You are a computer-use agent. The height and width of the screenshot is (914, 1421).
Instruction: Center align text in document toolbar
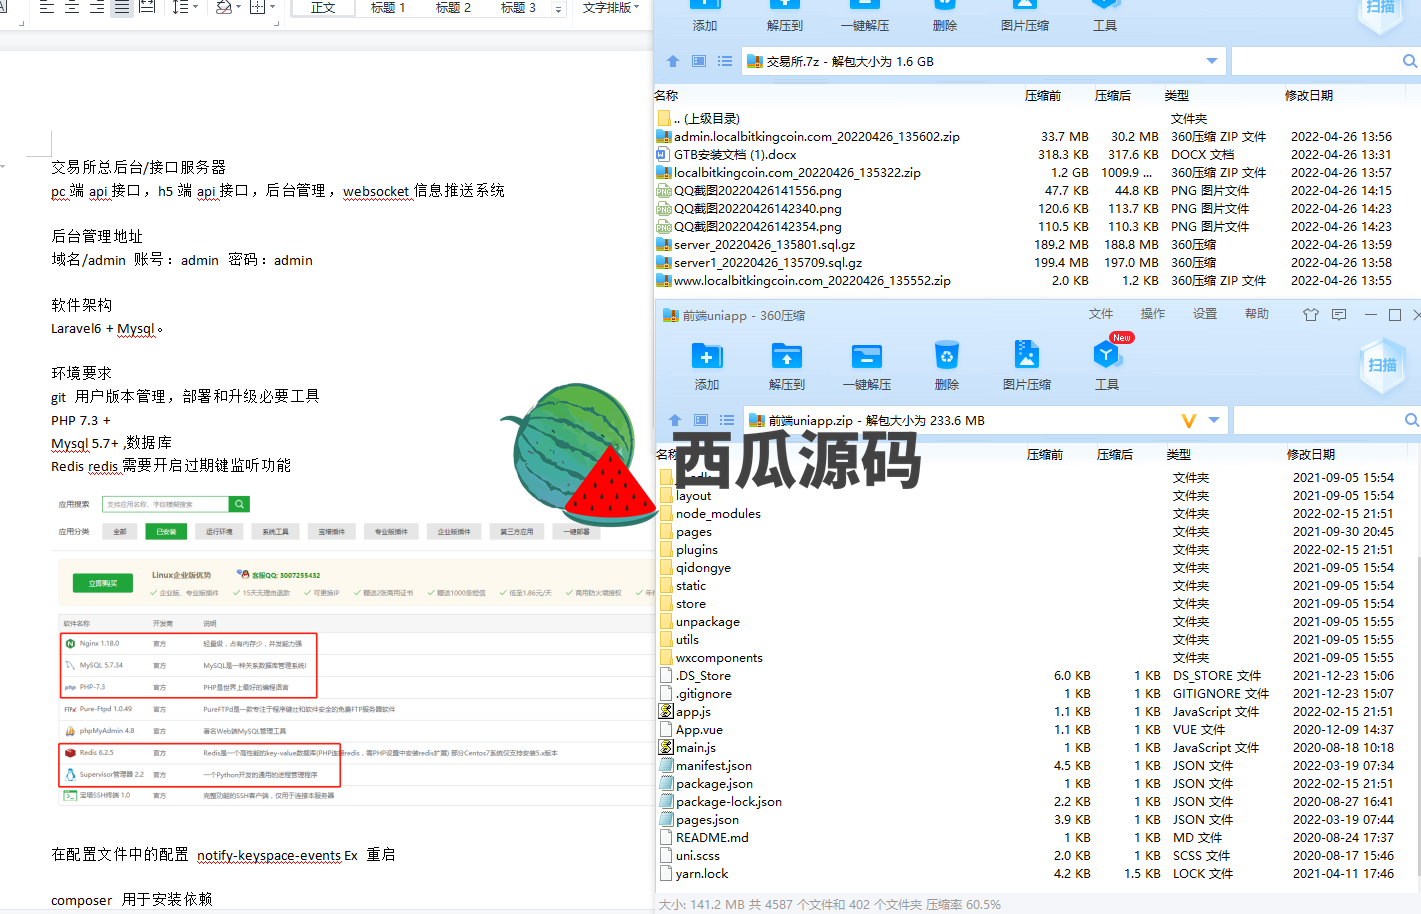[x=72, y=7]
